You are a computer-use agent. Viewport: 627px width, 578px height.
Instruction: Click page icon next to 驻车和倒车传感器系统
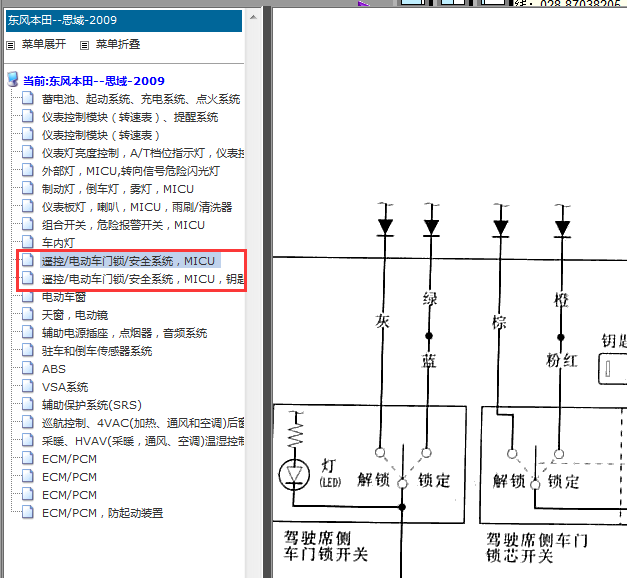pos(28,350)
